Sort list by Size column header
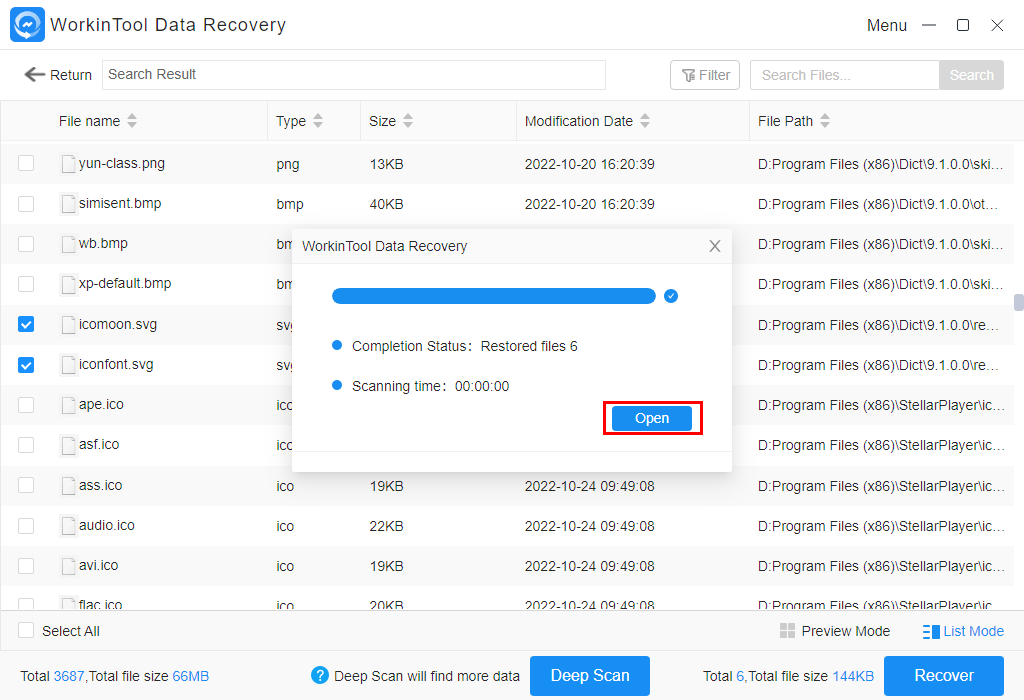Viewport: 1024px width, 700px height. pyautogui.click(x=383, y=121)
